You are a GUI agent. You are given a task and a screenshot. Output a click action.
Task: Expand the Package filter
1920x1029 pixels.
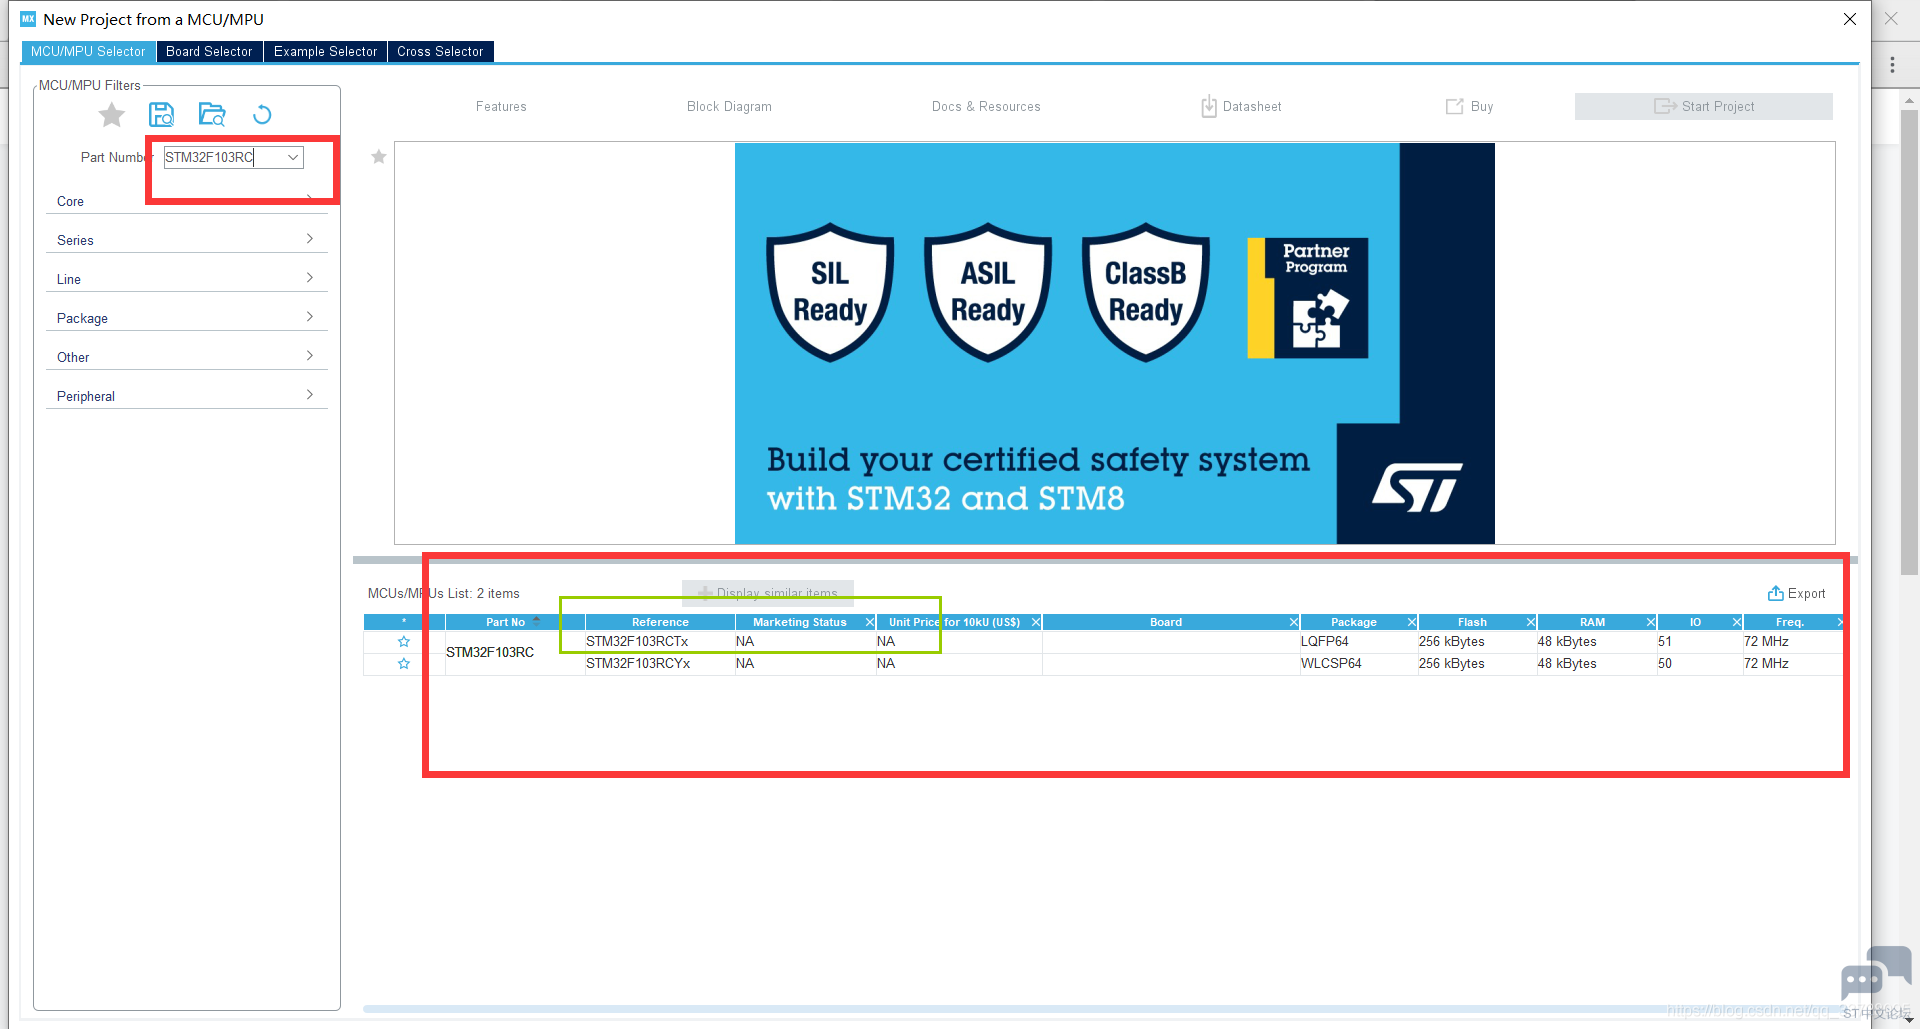(x=186, y=318)
